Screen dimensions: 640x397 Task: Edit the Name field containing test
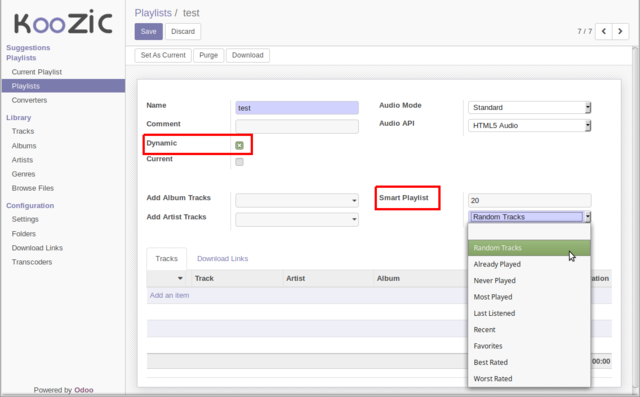pyautogui.click(x=297, y=108)
